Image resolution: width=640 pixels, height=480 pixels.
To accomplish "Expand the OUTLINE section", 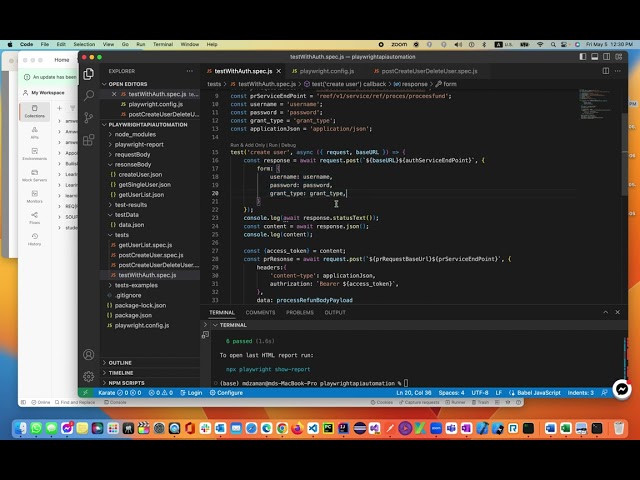I will (120, 363).
